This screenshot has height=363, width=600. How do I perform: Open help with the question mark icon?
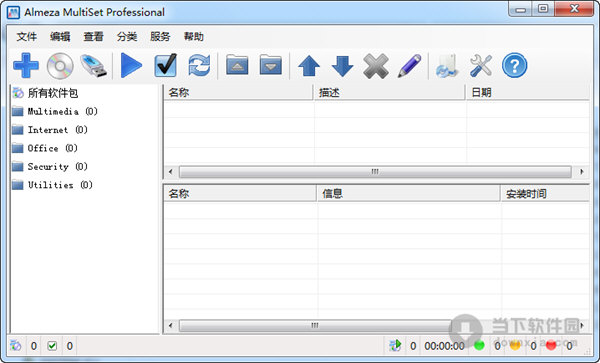pyautogui.click(x=514, y=65)
